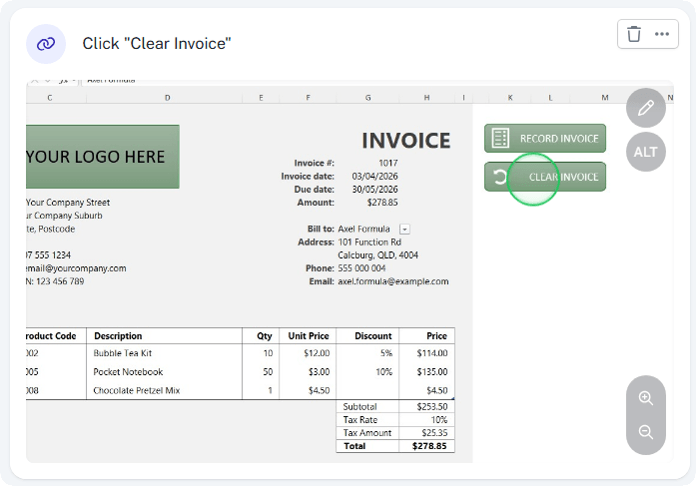Click Bubble Tea Kit description cell
Image resolution: width=696 pixels, height=486 pixels.
coord(123,353)
